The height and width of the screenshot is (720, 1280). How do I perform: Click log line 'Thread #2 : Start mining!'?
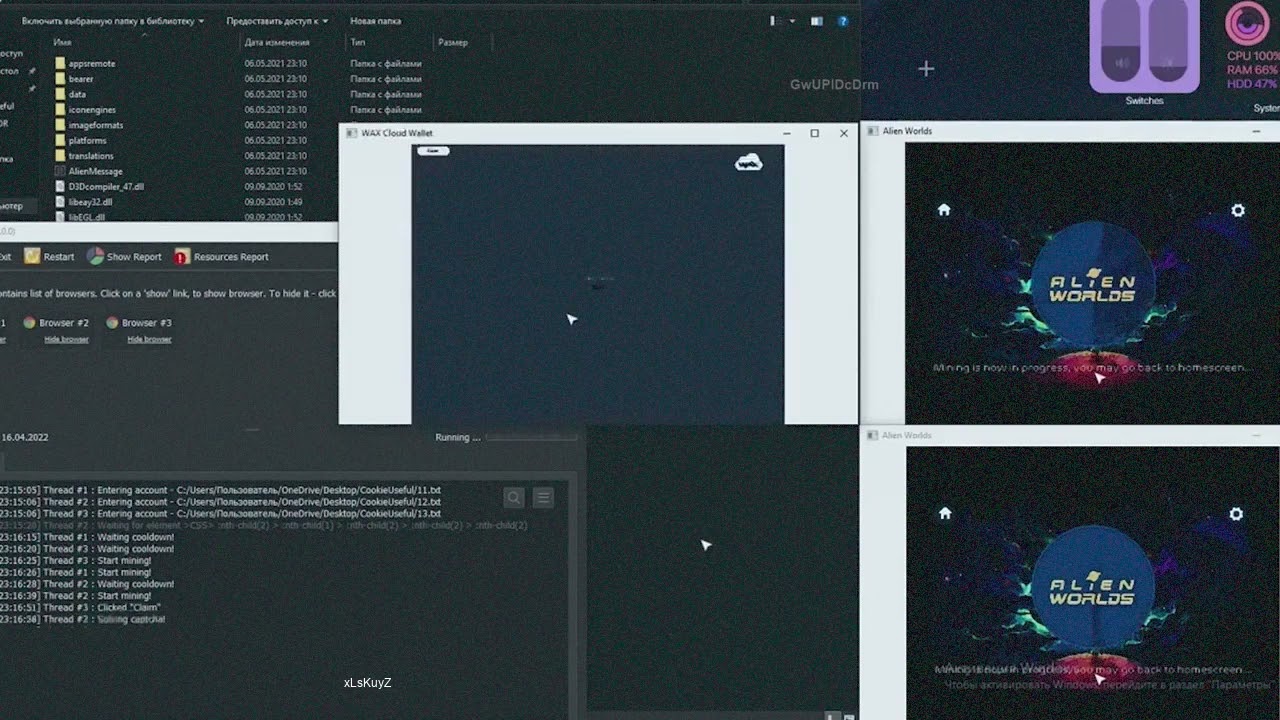click(75, 595)
